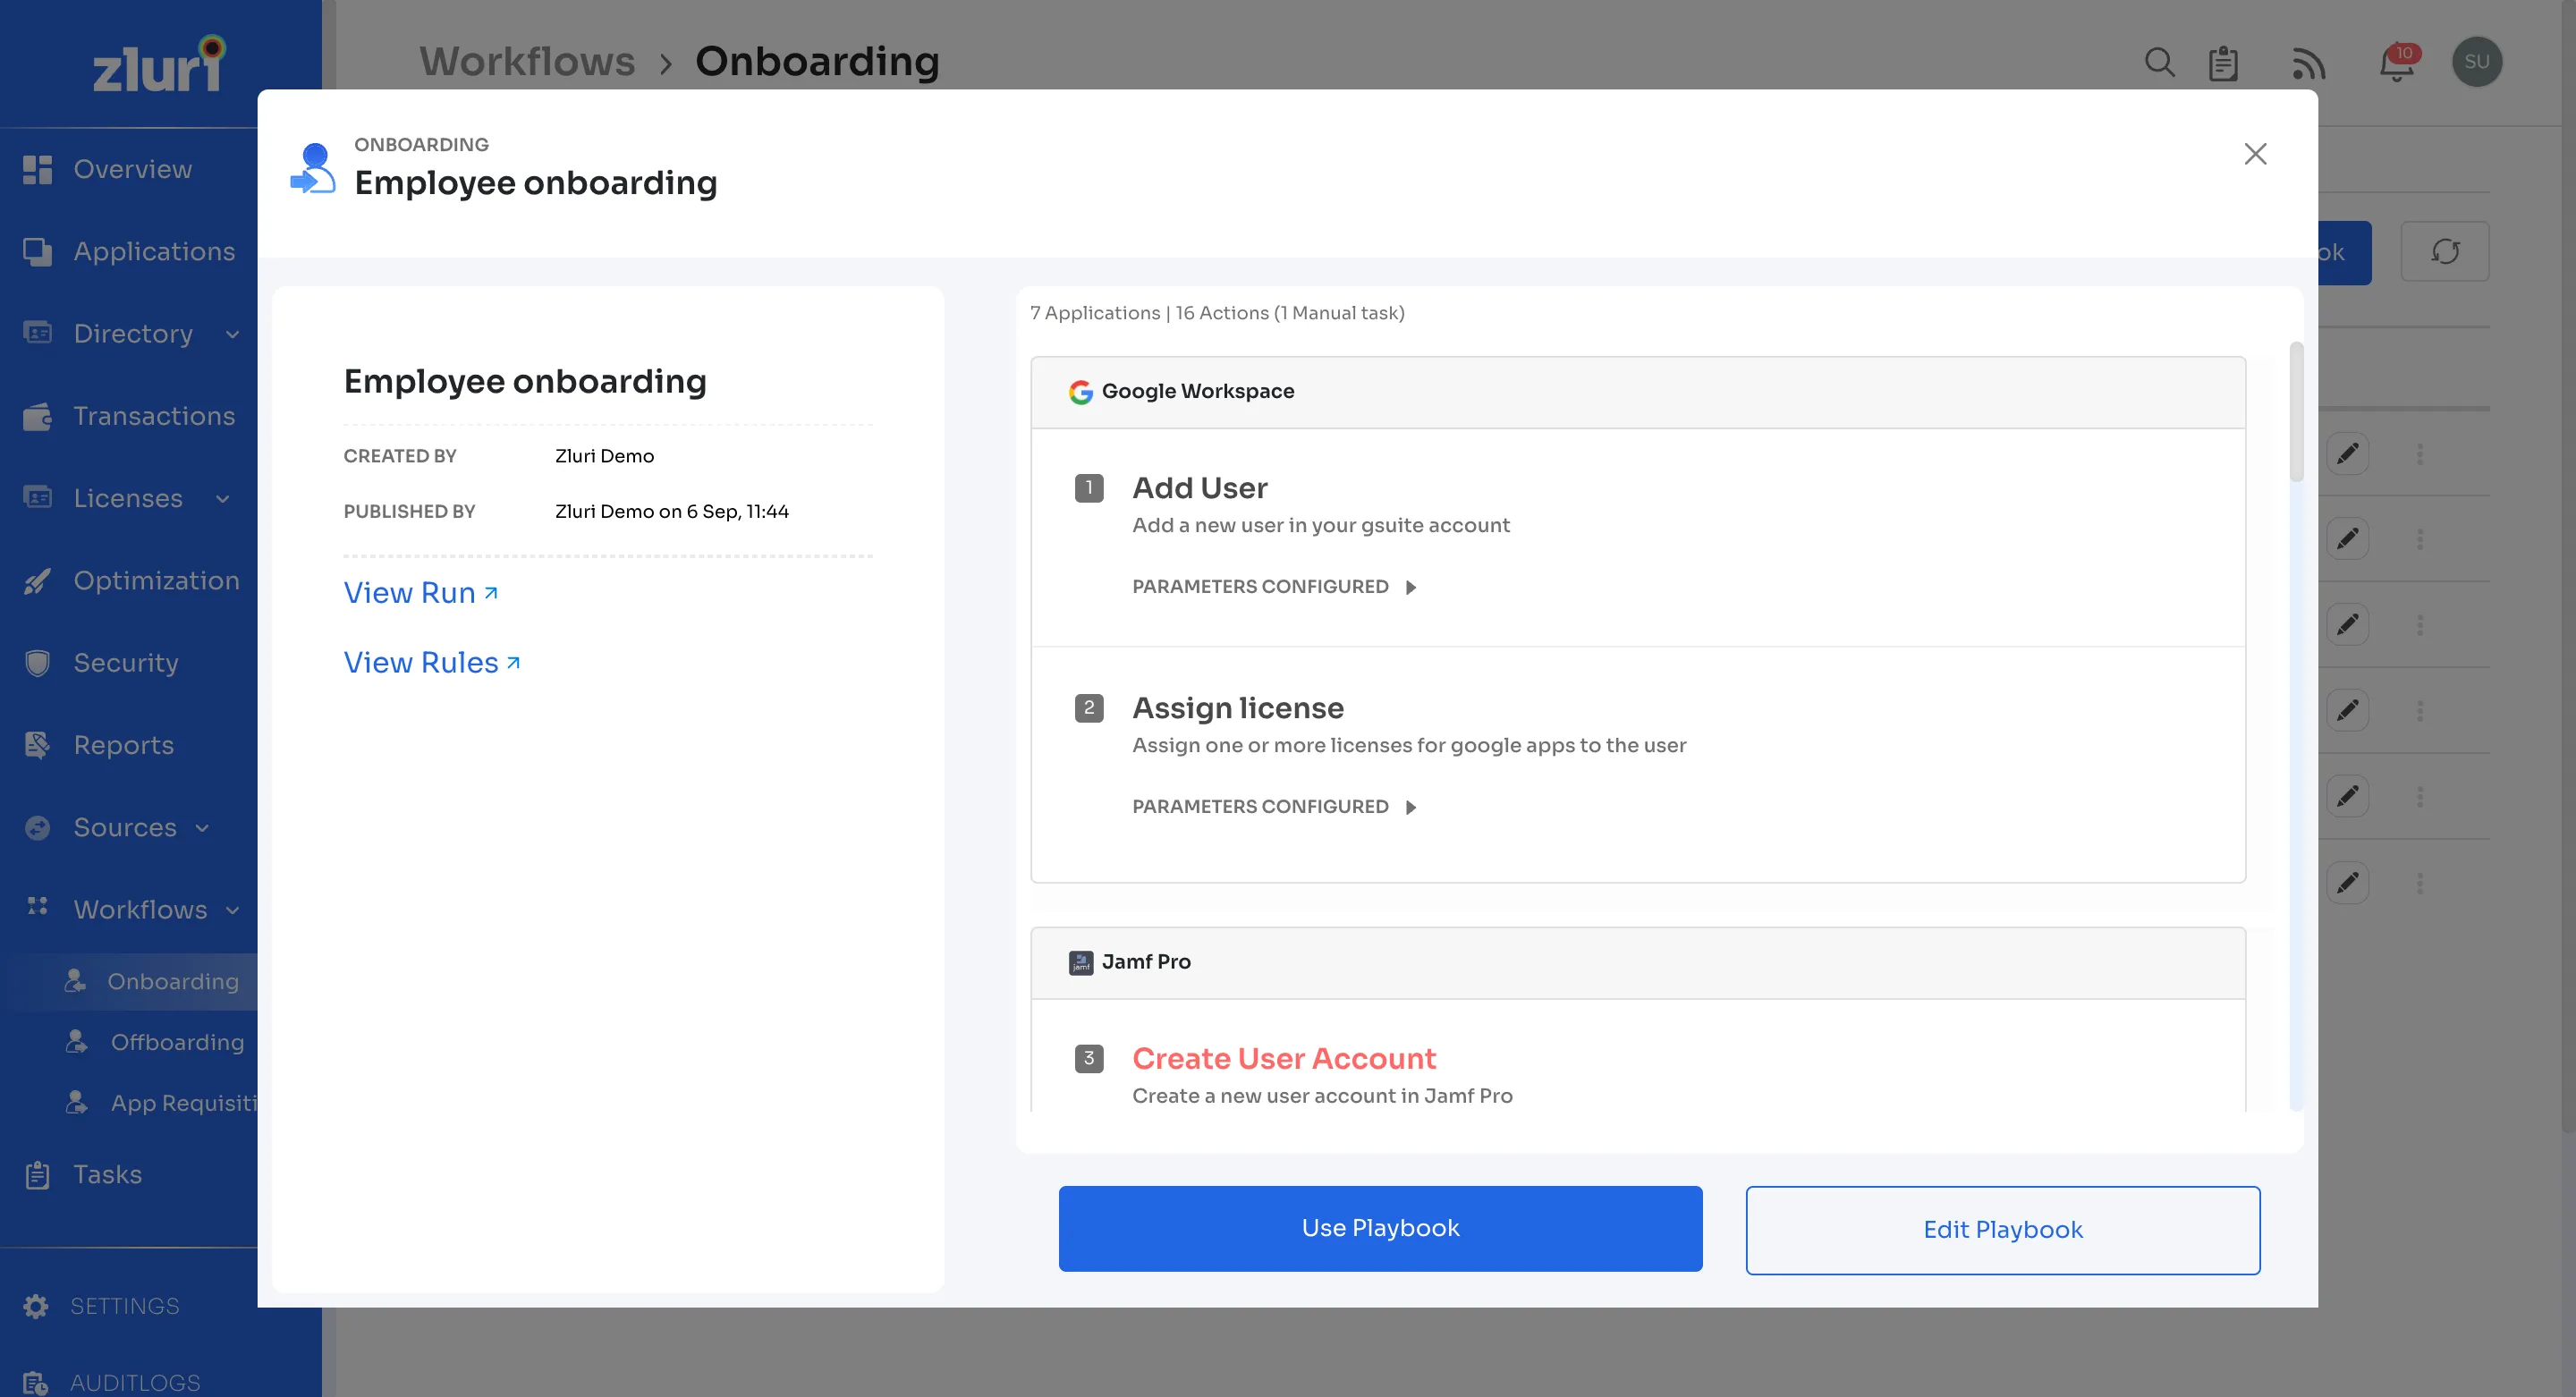Screen dimensions: 2576x1397
Task: Click the Overview dashboard icon
Action: 37,169
